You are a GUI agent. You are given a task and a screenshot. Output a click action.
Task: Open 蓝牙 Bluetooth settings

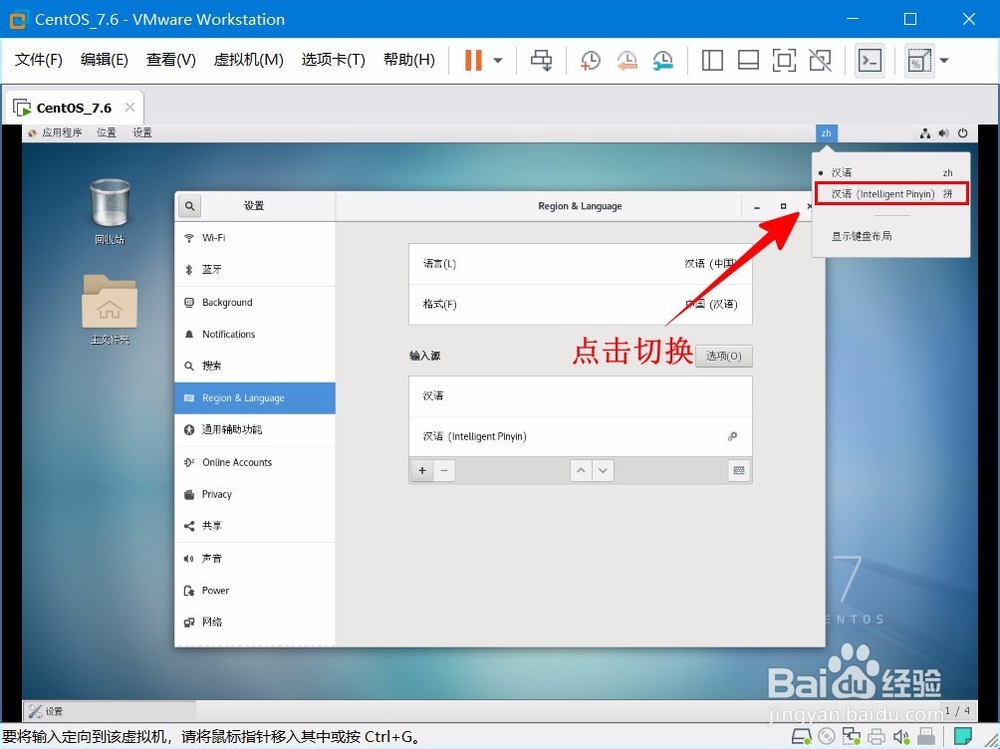tap(255, 270)
